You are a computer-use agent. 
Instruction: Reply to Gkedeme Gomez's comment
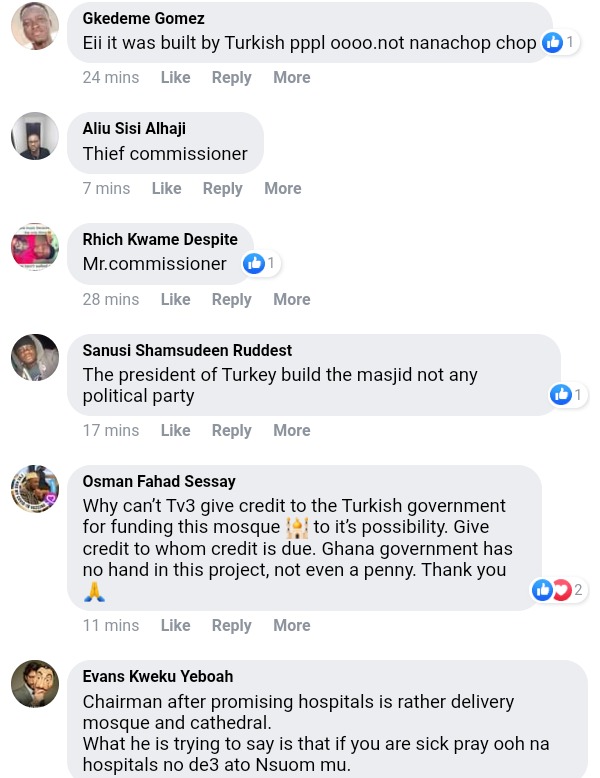232,78
